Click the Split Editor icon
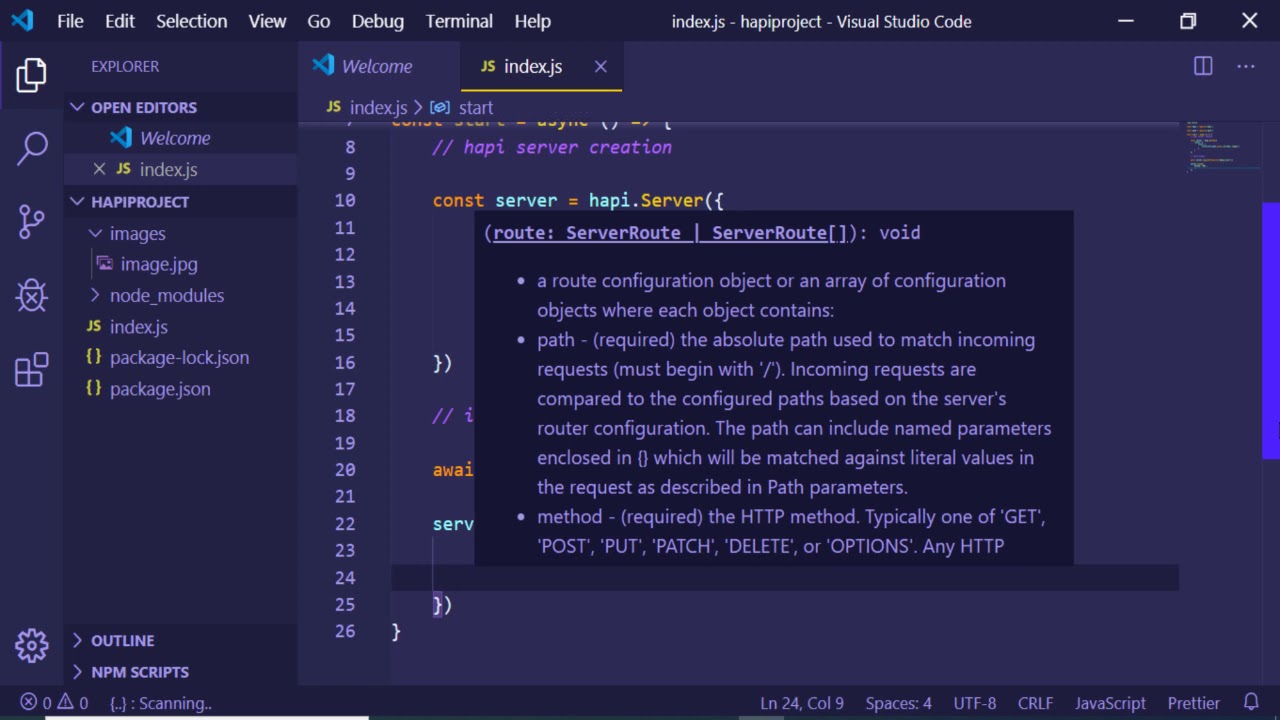1280x720 pixels. [1203, 66]
